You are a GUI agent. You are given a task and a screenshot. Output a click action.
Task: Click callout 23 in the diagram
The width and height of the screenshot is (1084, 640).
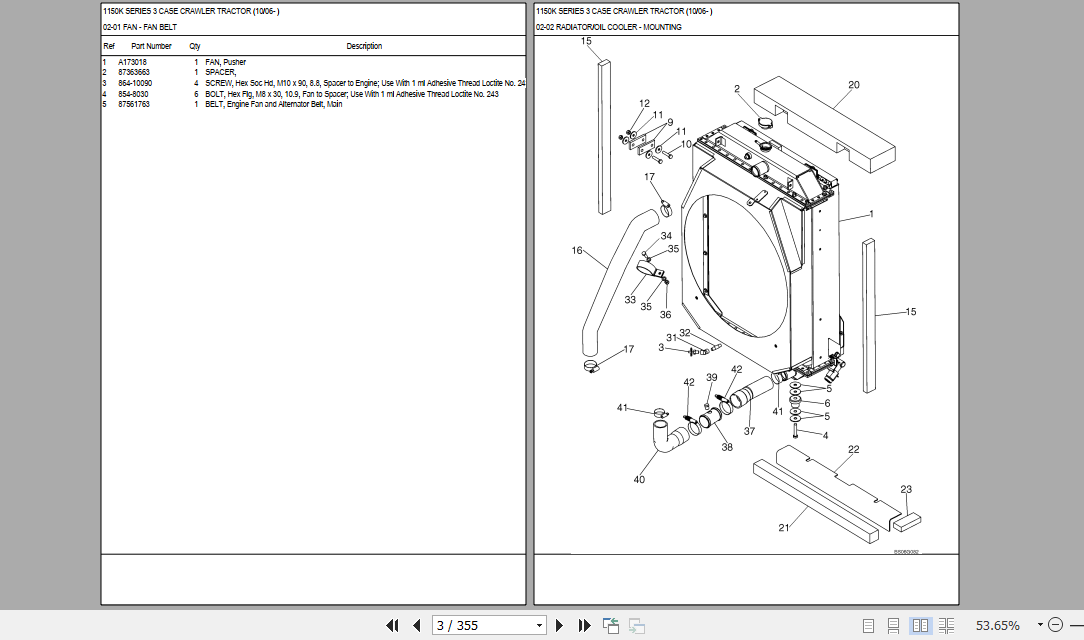(x=906, y=489)
